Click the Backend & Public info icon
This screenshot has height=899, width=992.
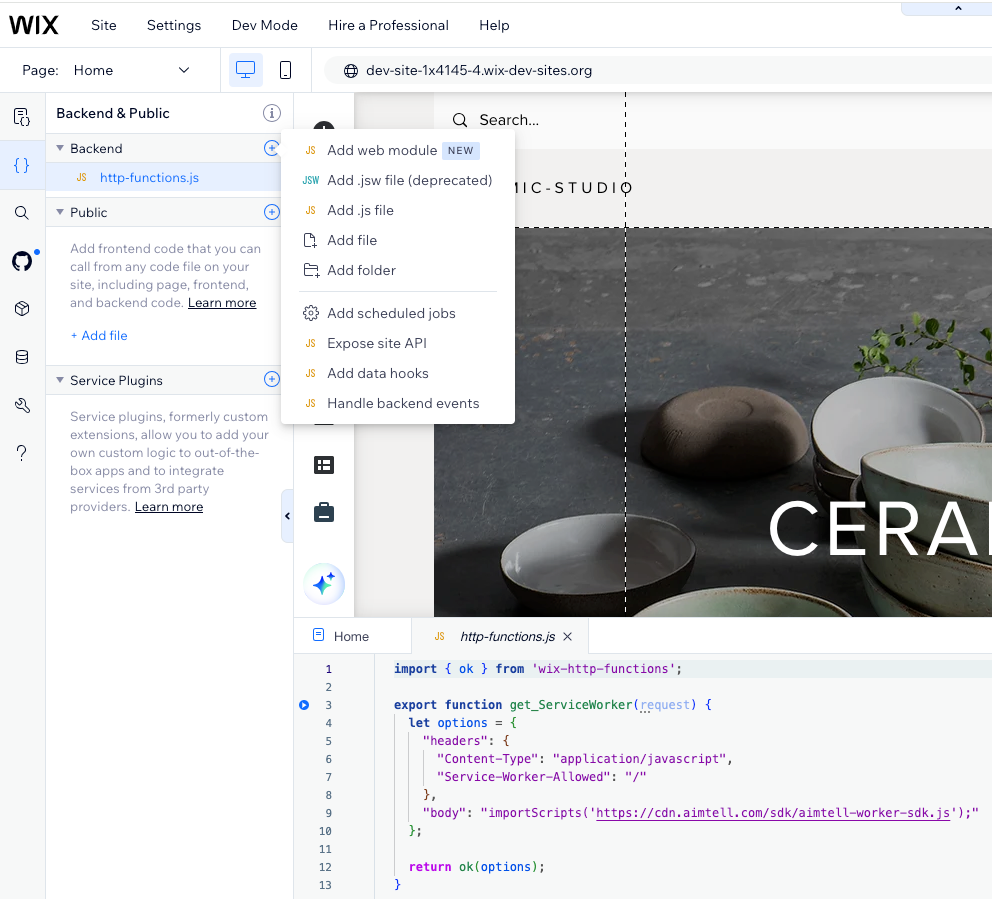click(x=271, y=113)
